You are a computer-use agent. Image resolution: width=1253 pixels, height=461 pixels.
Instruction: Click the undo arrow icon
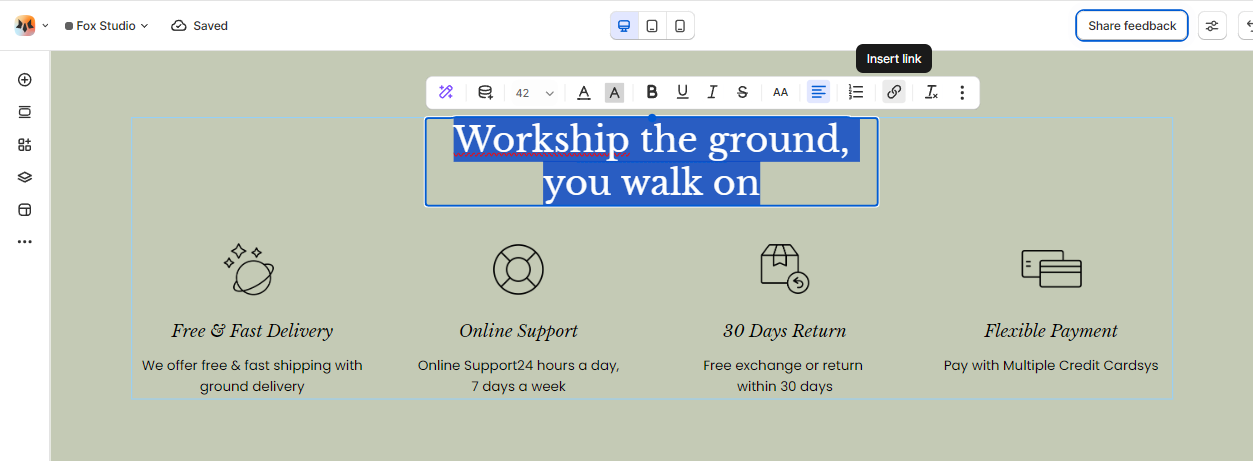[x=1246, y=26]
